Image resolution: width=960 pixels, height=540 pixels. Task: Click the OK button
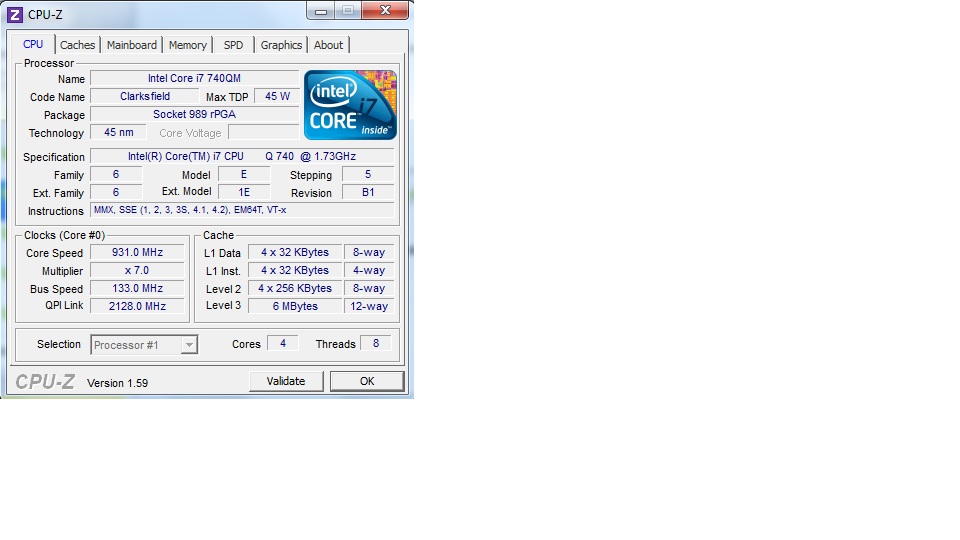coord(367,381)
